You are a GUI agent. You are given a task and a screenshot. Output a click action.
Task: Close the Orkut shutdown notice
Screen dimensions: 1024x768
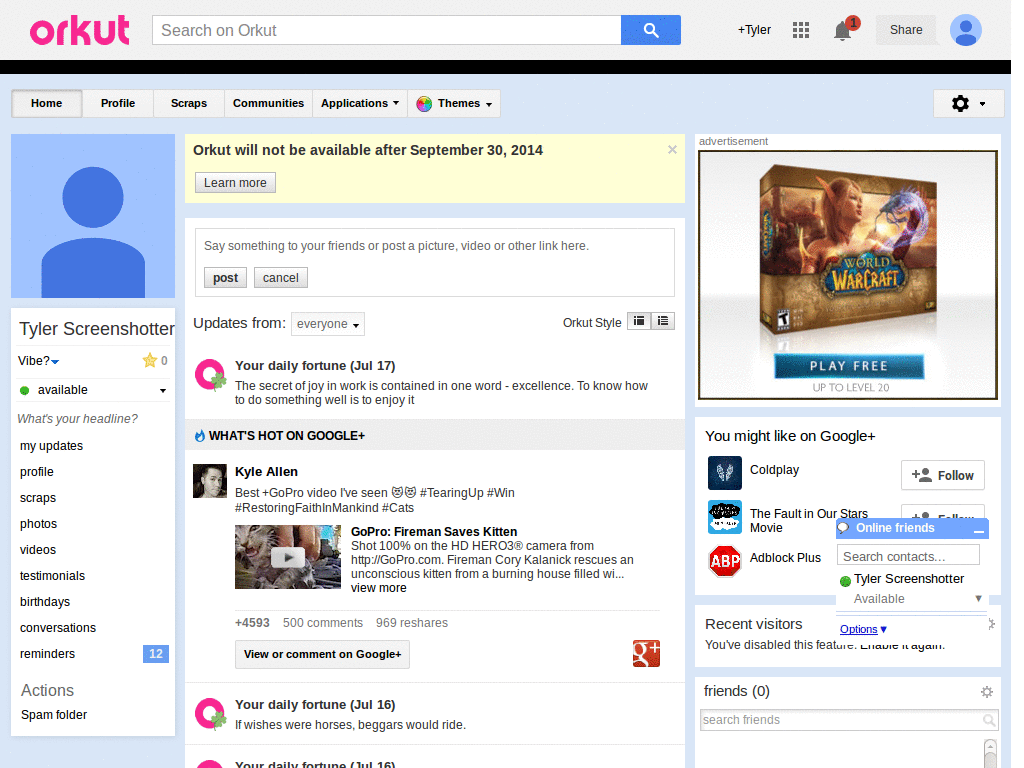tap(672, 150)
